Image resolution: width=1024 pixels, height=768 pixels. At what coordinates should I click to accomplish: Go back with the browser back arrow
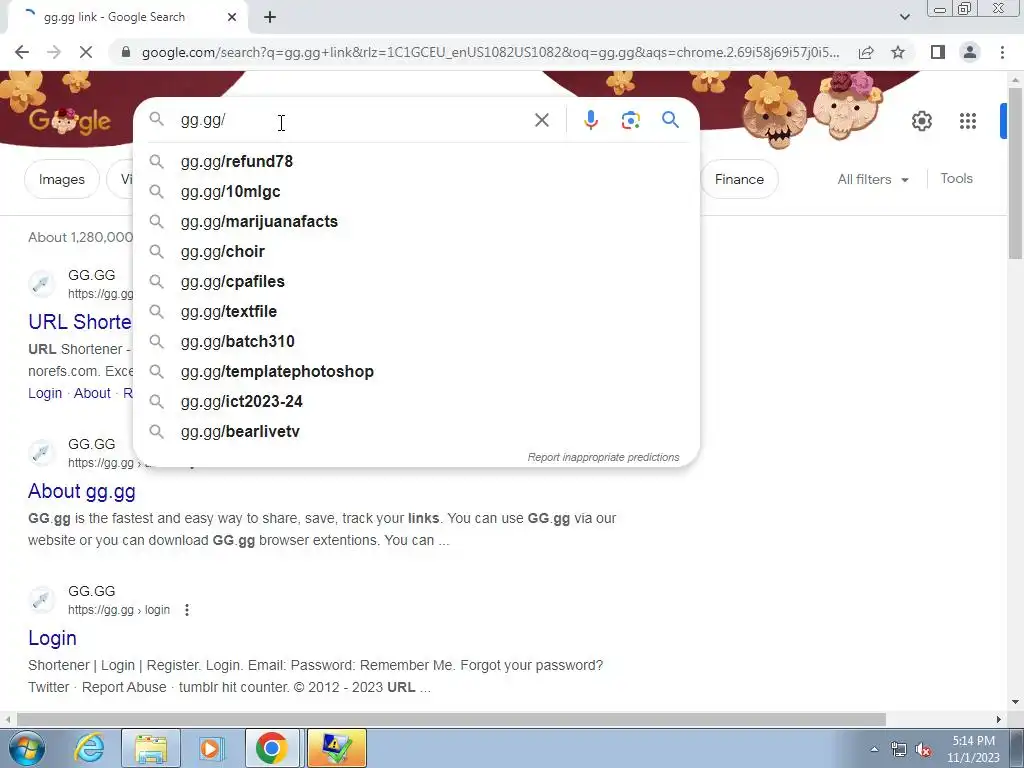pos(22,52)
